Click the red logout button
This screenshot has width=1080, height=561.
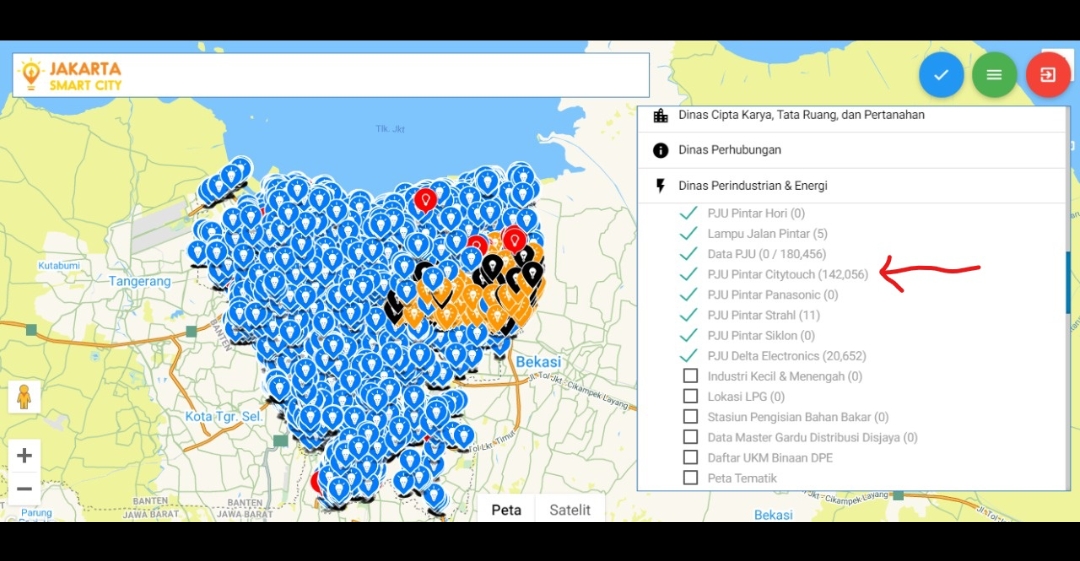point(1047,75)
